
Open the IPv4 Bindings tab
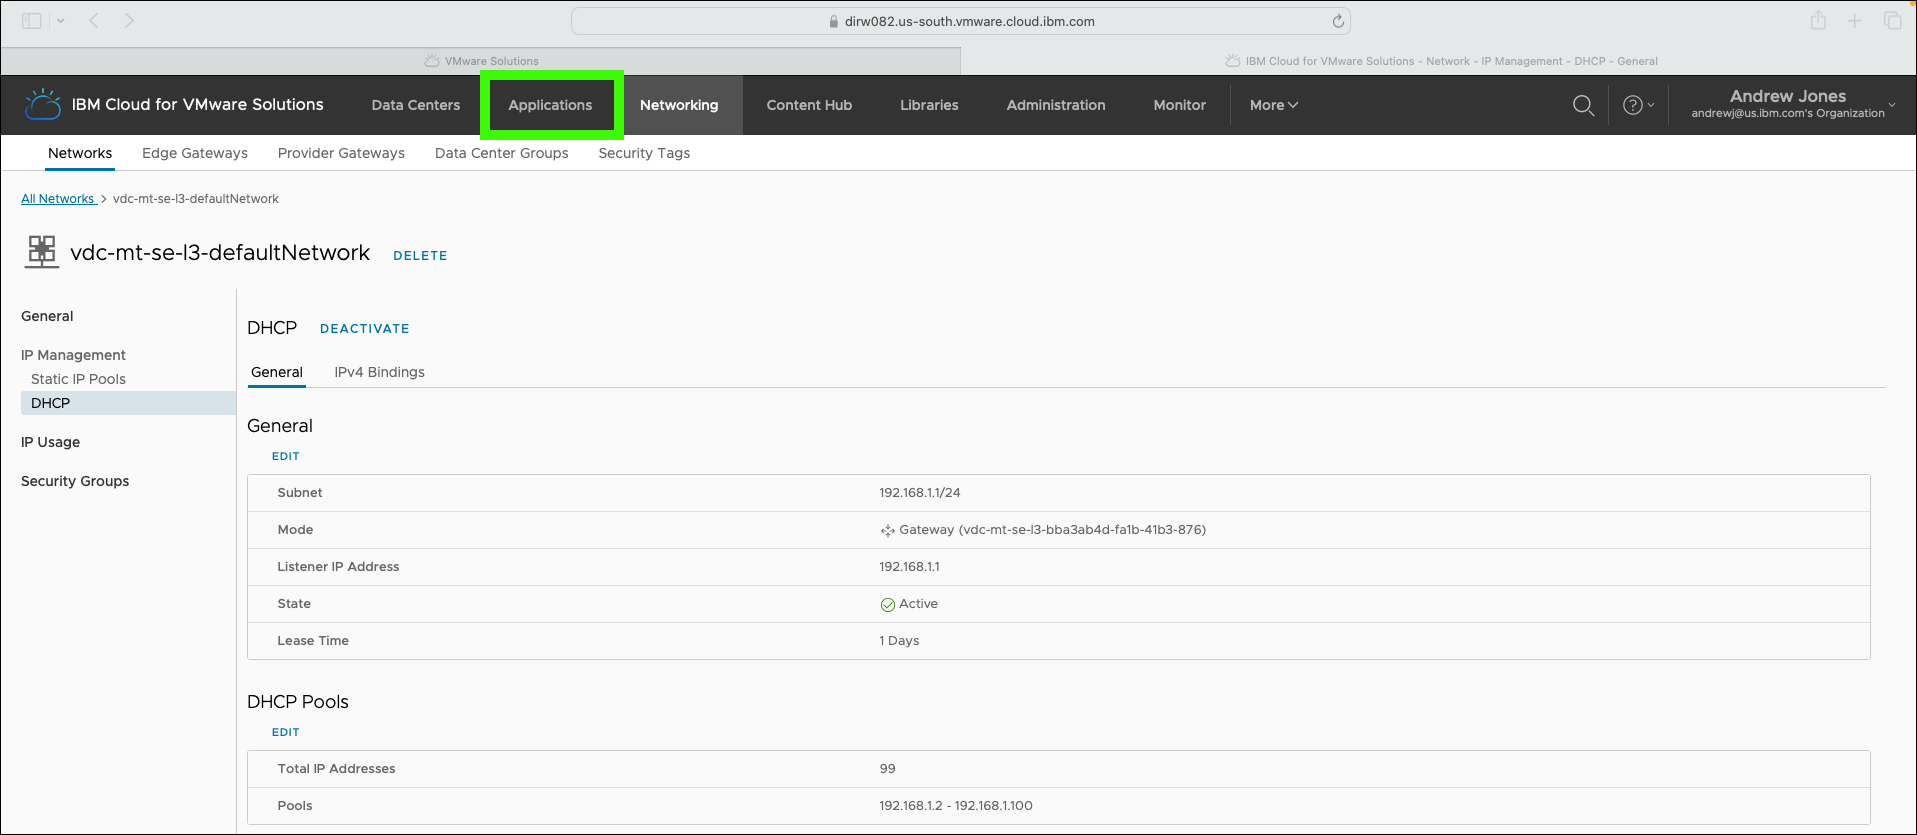coord(380,372)
